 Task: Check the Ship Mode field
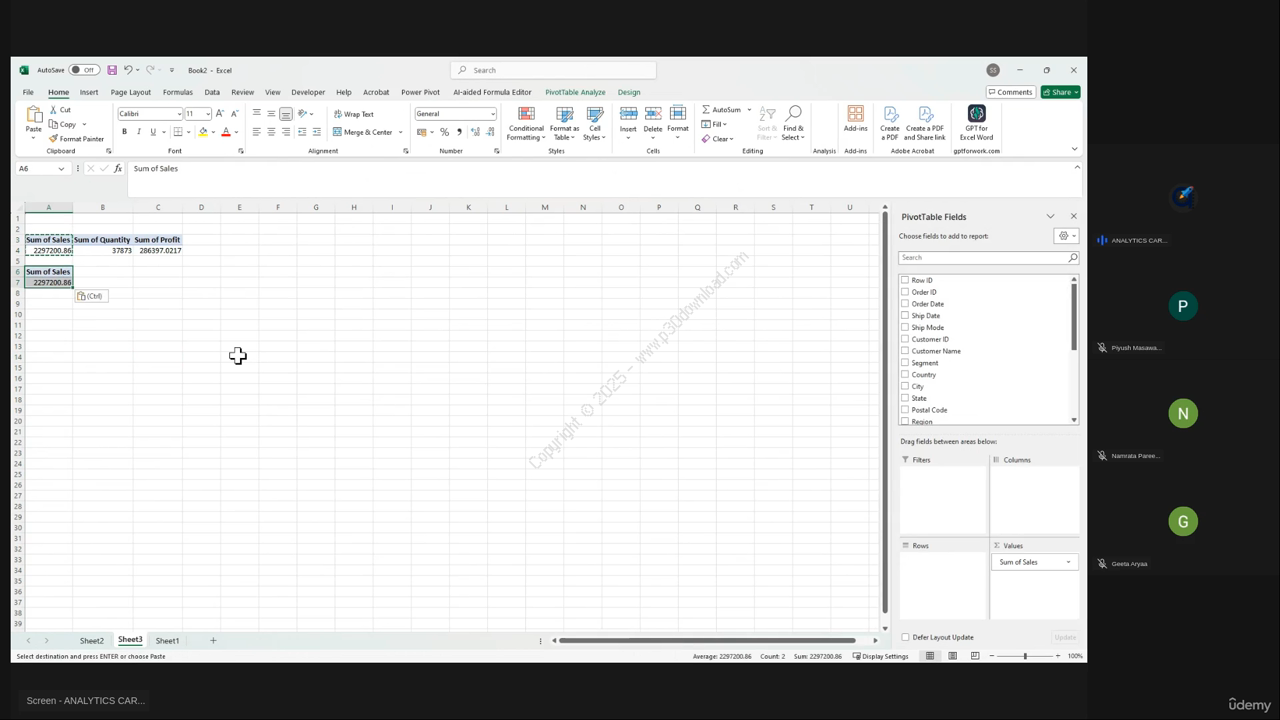(x=905, y=327)
